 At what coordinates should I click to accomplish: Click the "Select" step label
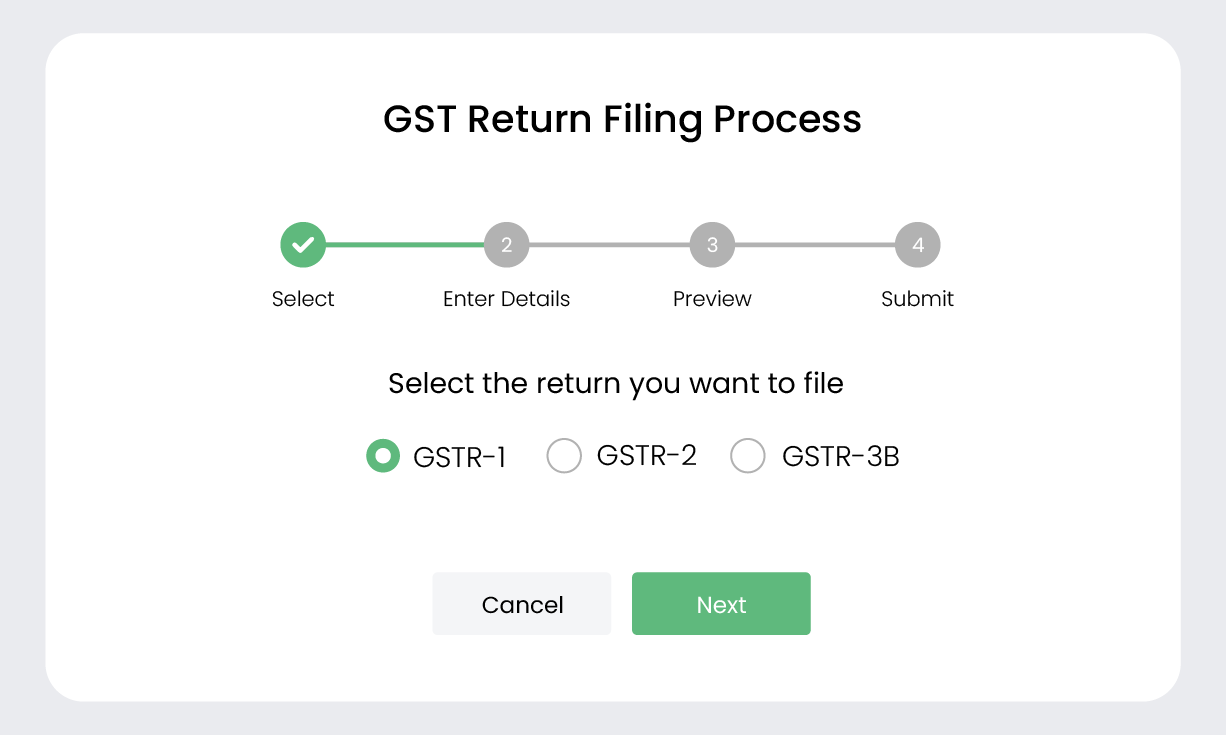point(303,299)
